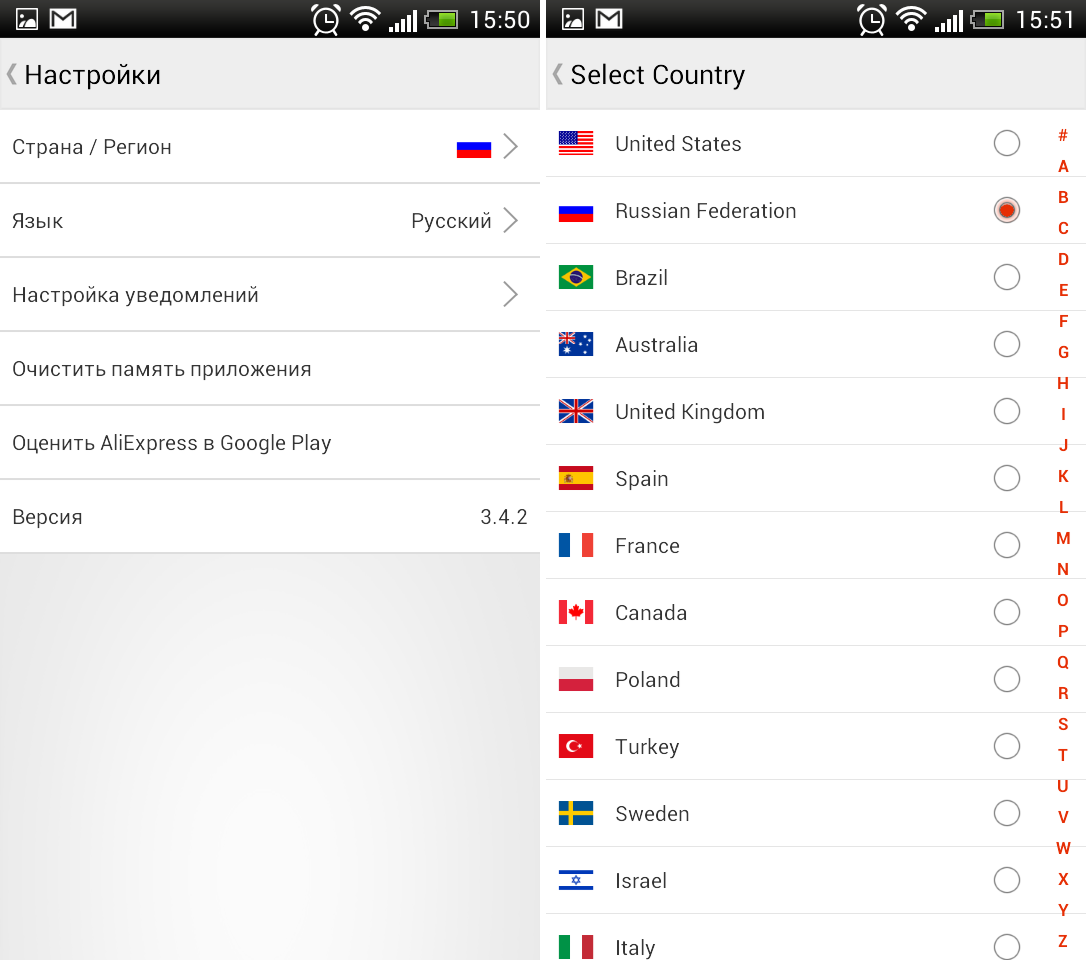Open the Страна / Регион chevron
The height and width of the screenshot is (960, 1086).
coord(510,146)
